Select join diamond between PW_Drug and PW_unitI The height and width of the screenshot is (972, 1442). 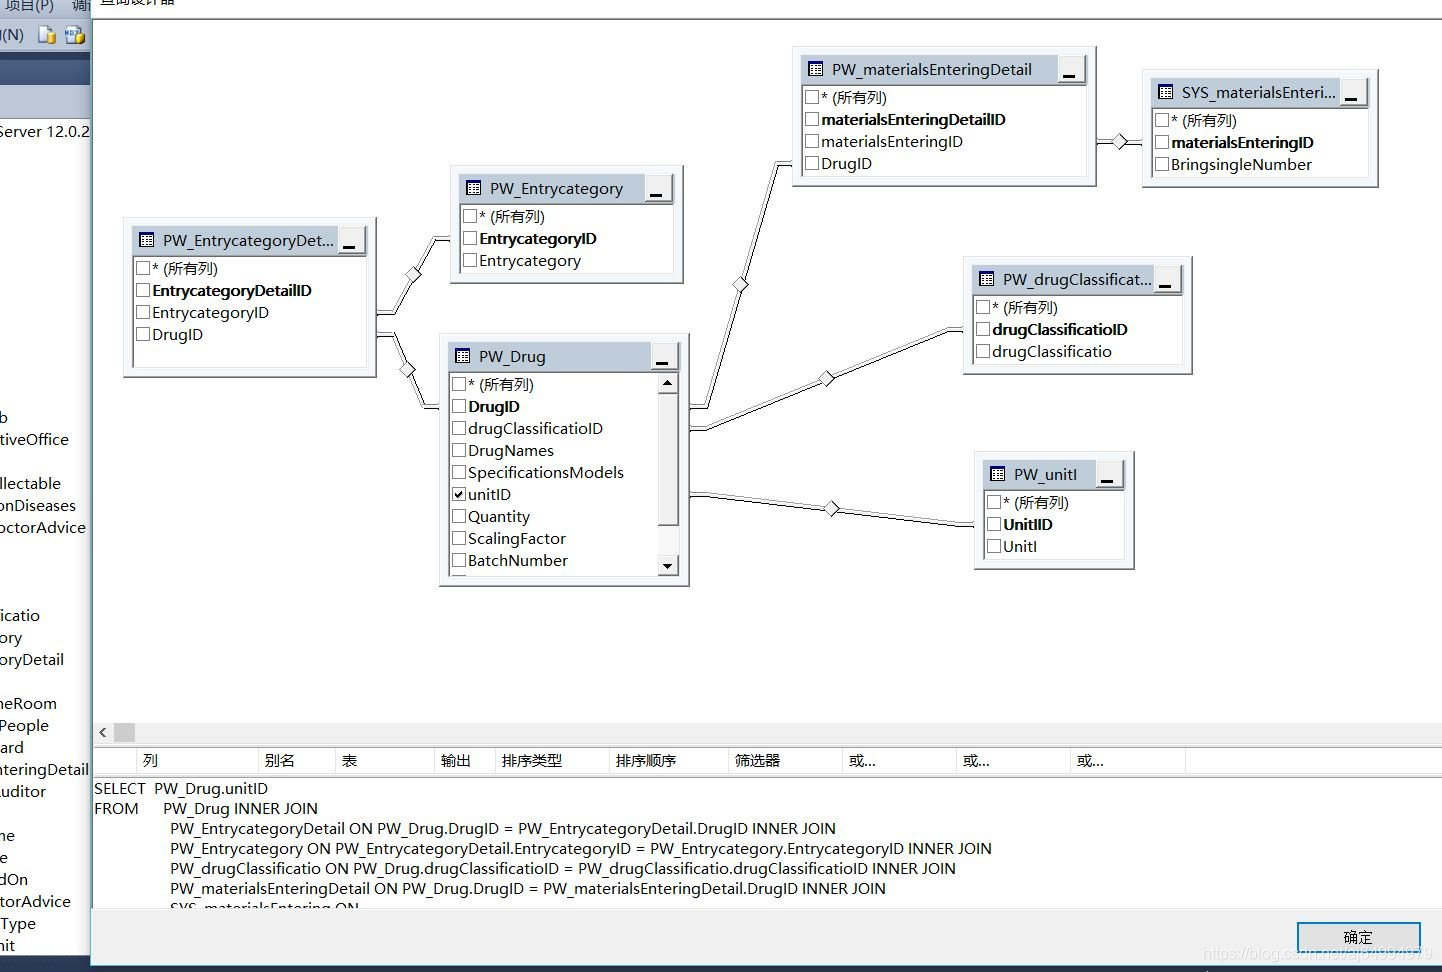[x=831, y=509]
